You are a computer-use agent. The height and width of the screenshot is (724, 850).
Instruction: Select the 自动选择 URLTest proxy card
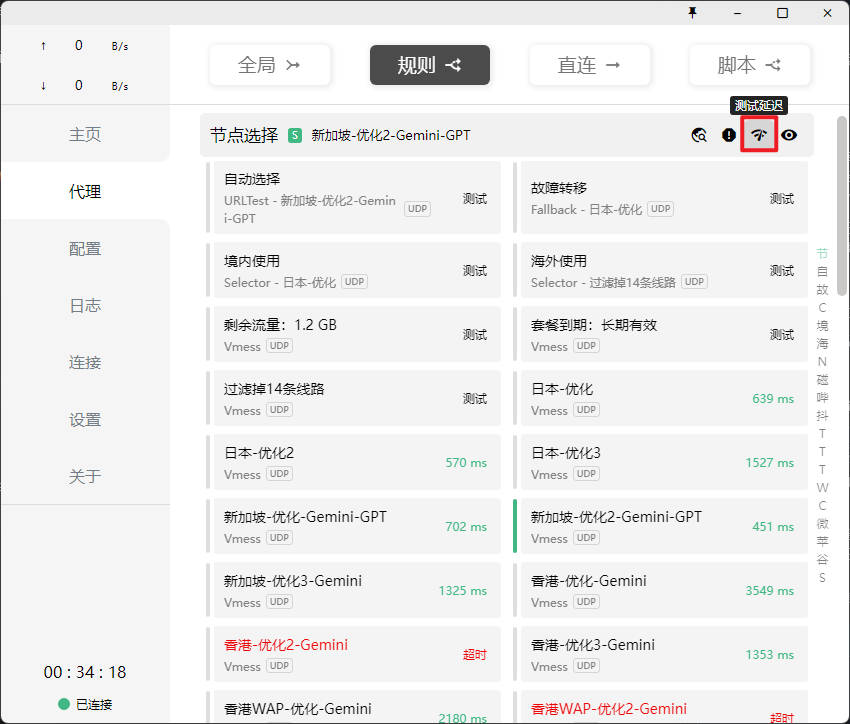353,198
